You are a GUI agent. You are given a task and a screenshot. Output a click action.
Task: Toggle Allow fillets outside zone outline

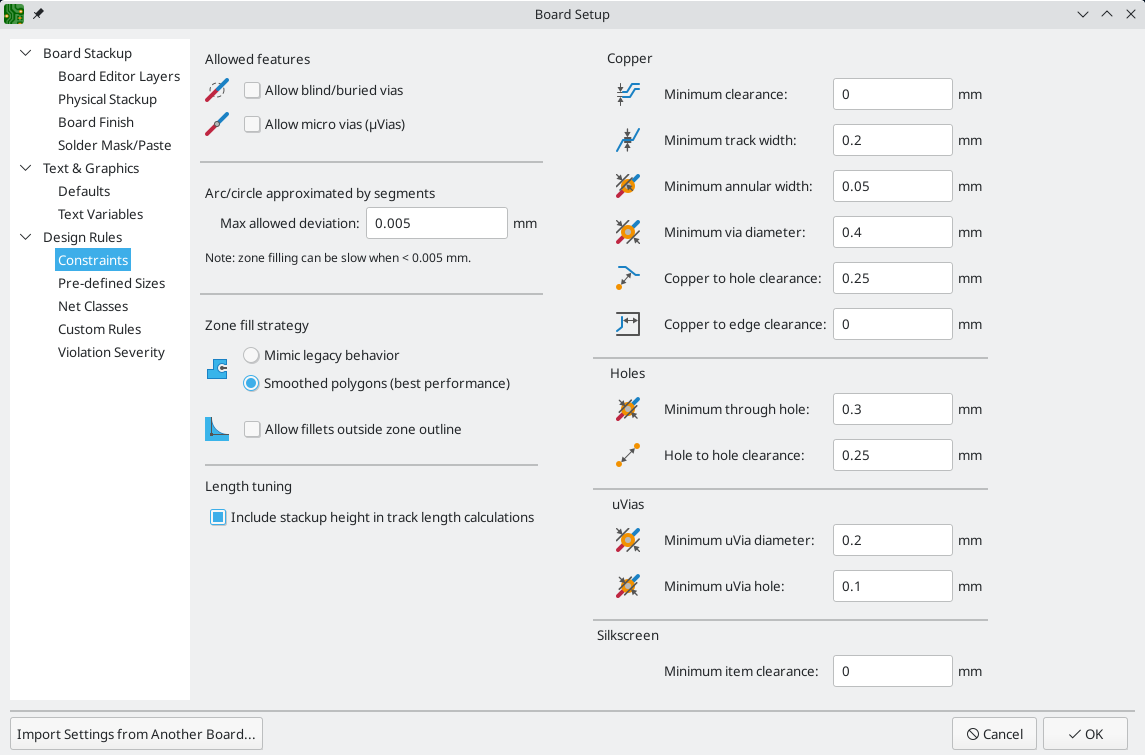click(252, 429)
